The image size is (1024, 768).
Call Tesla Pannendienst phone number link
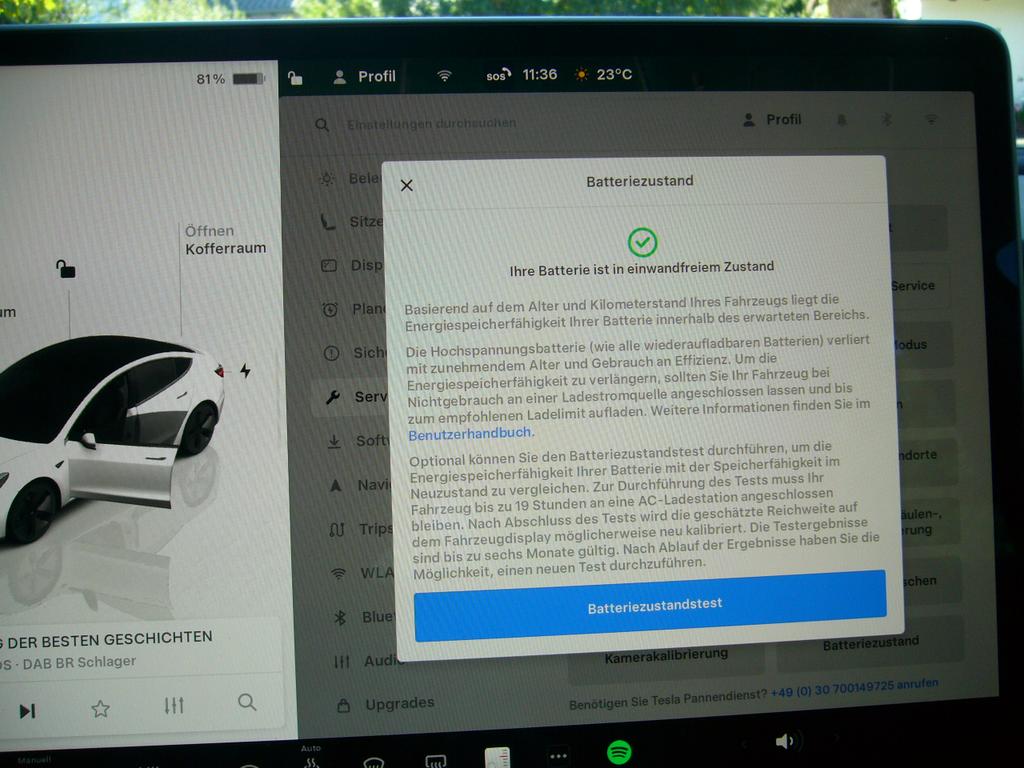pos(854,687)
